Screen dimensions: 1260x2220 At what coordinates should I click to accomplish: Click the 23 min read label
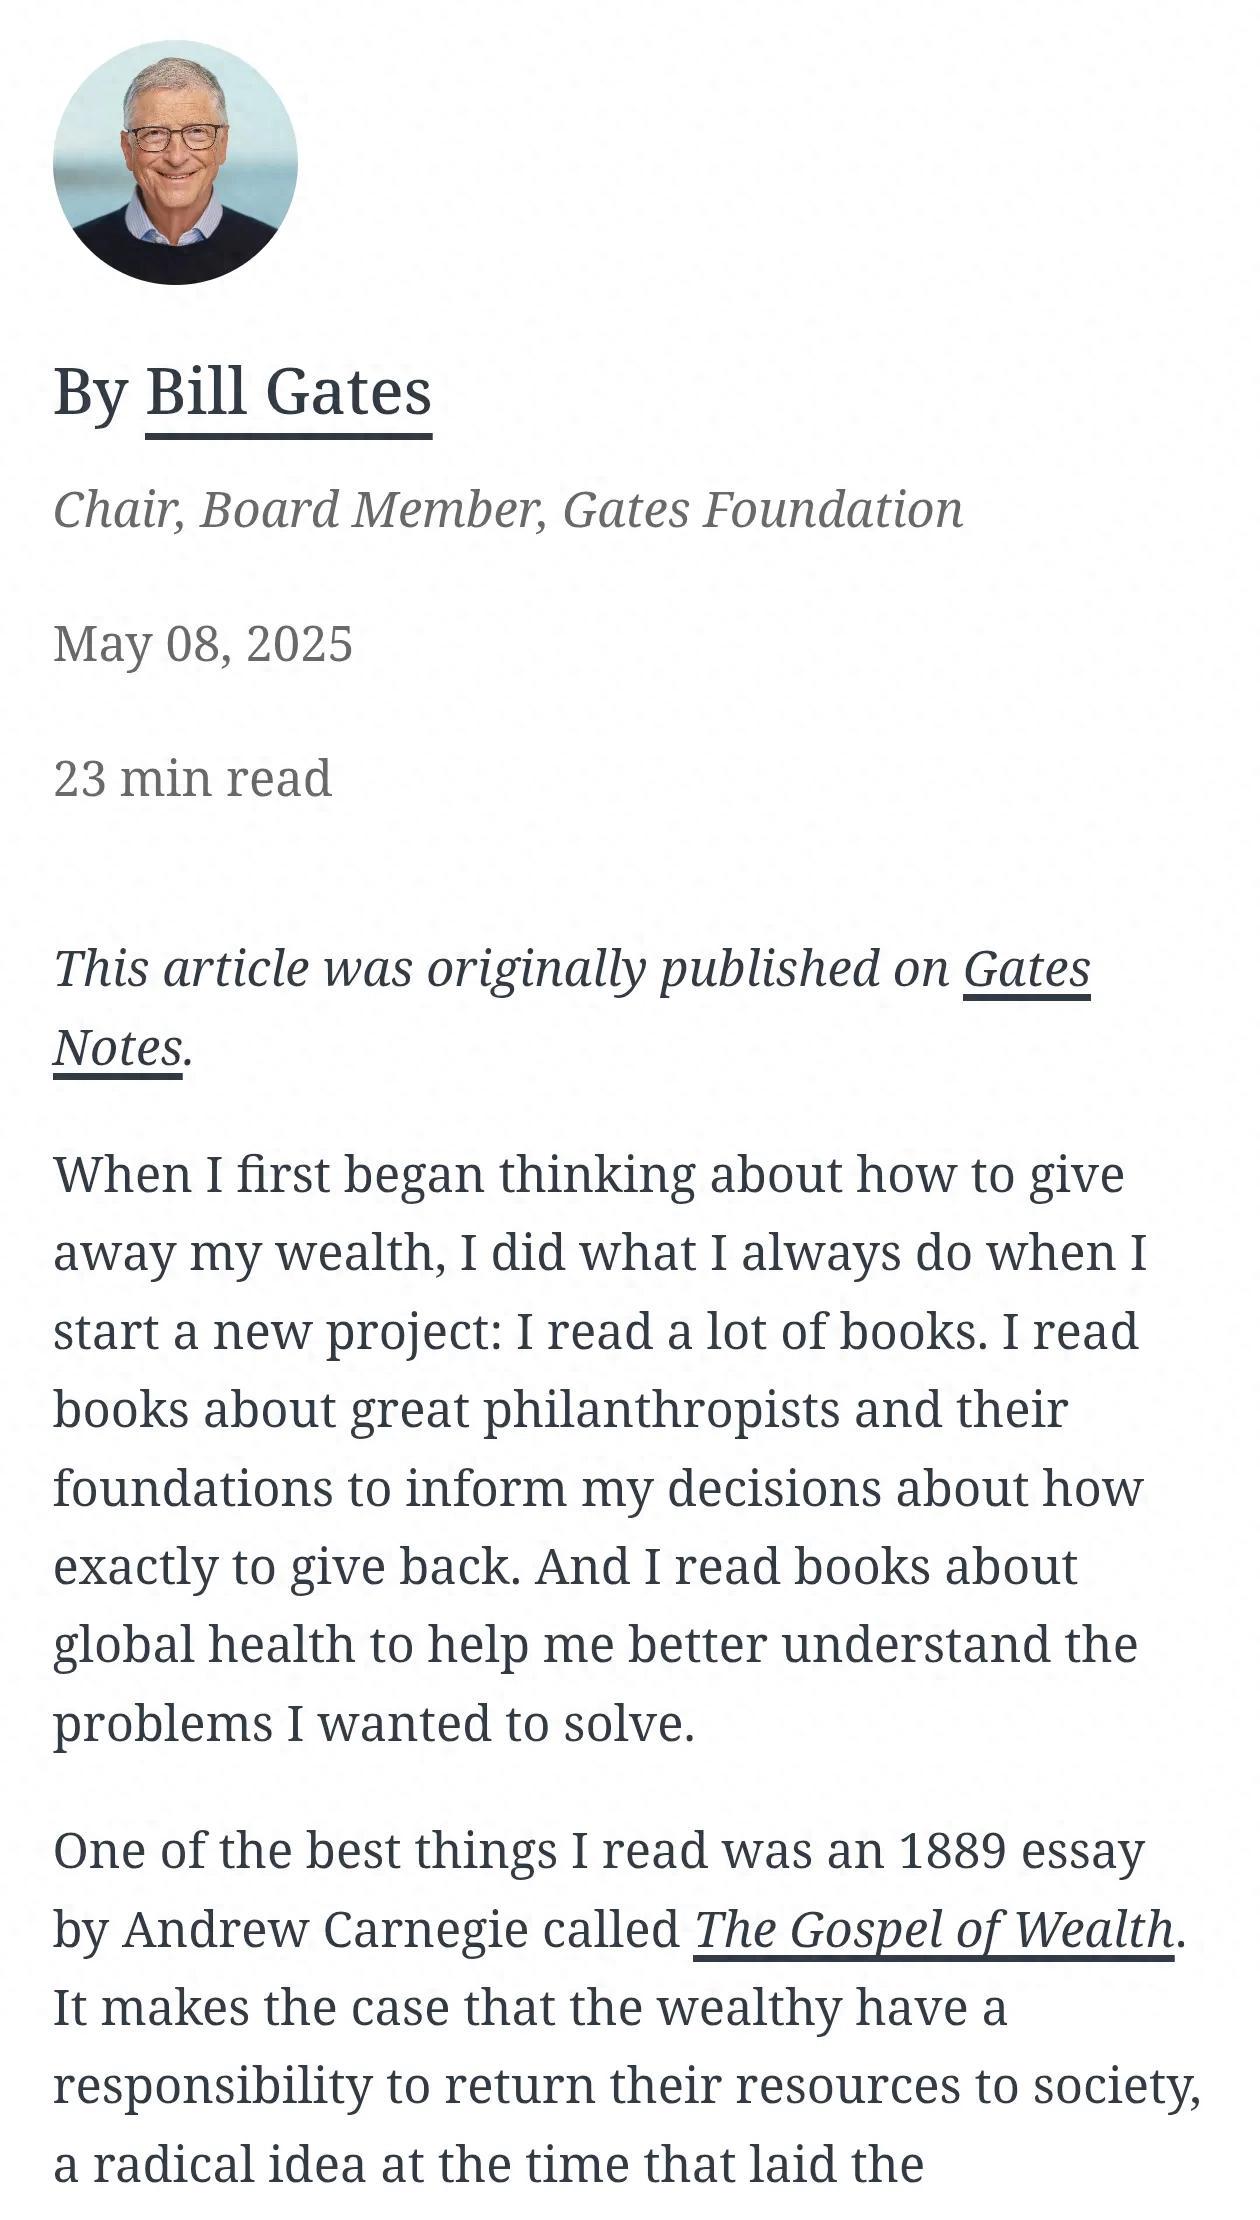point(192,778)
